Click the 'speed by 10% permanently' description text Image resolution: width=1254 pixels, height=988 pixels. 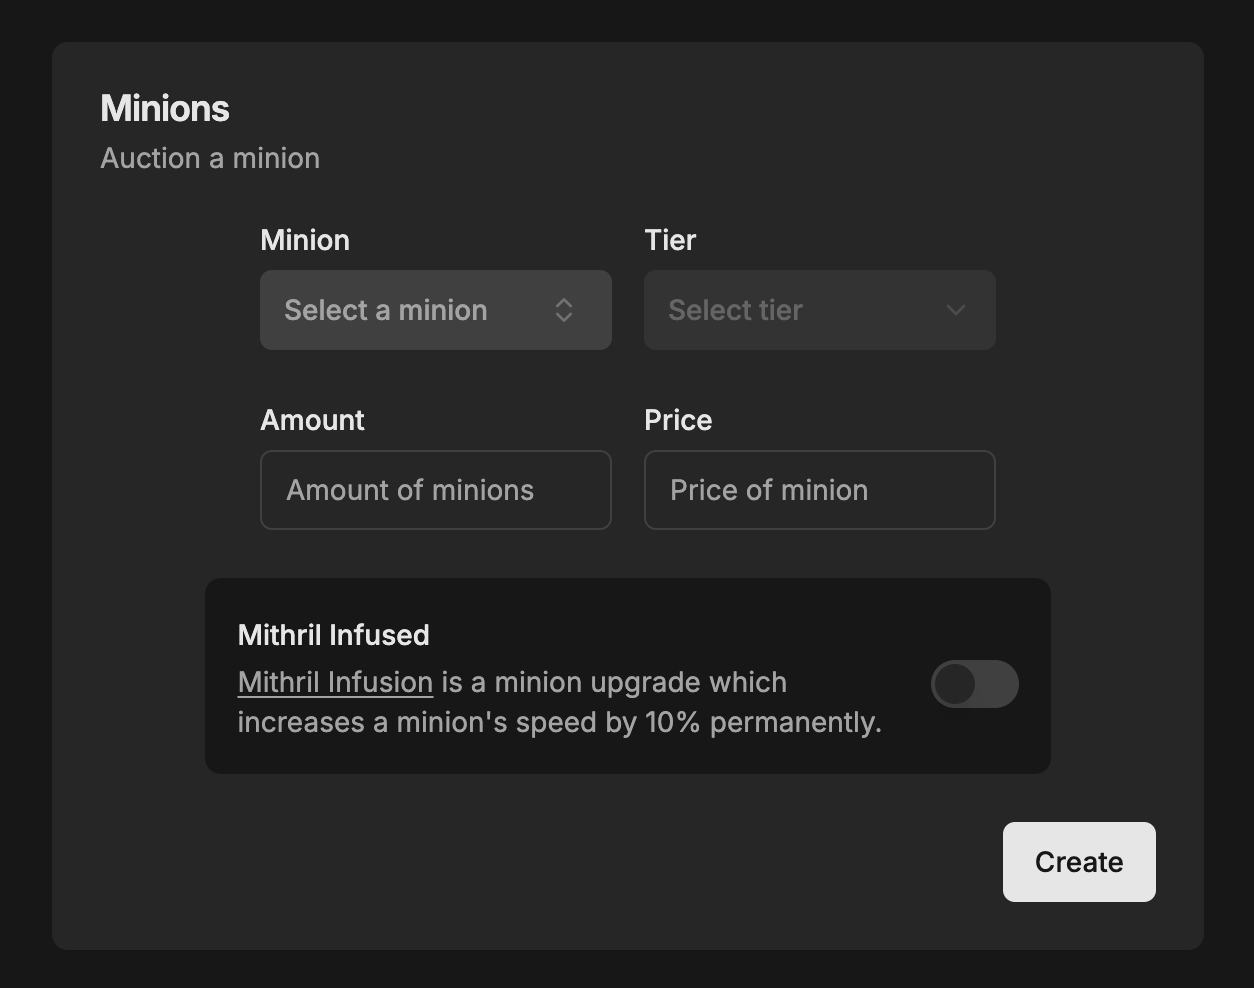click(698, 722)
